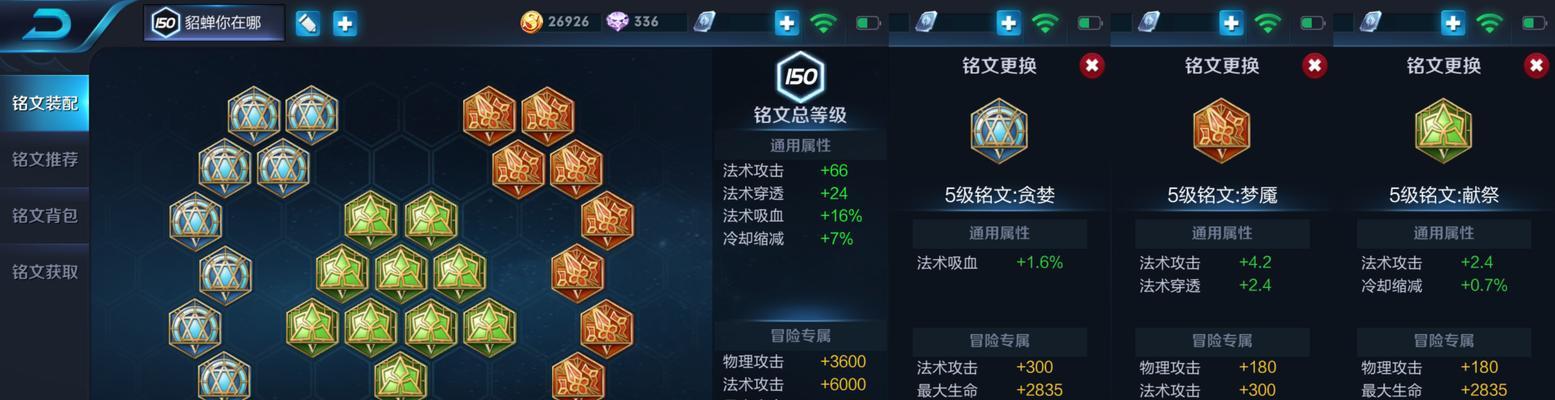The width and height of the screenshot is (1555, 400).
Task: Click the rune page name 貂蝉你在哪
Action: (223, 22)
